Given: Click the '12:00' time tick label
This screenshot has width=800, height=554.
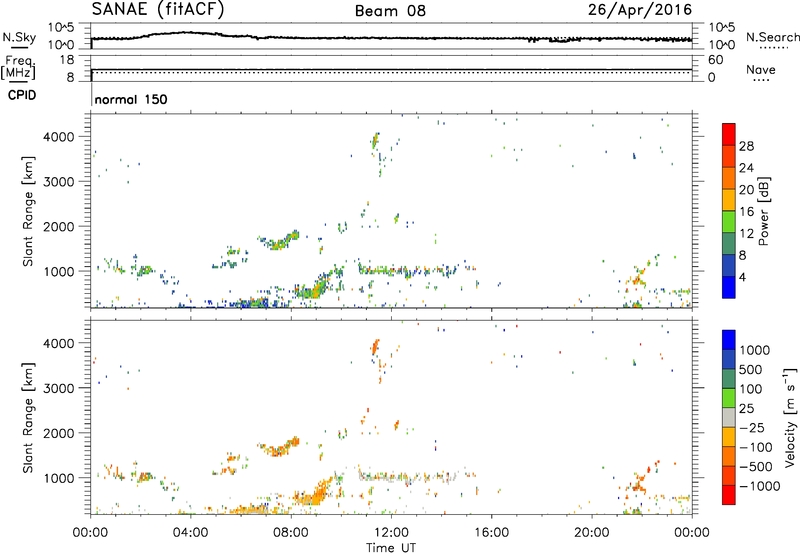Looking at the screenshot, I should click(x=391, y=533).
